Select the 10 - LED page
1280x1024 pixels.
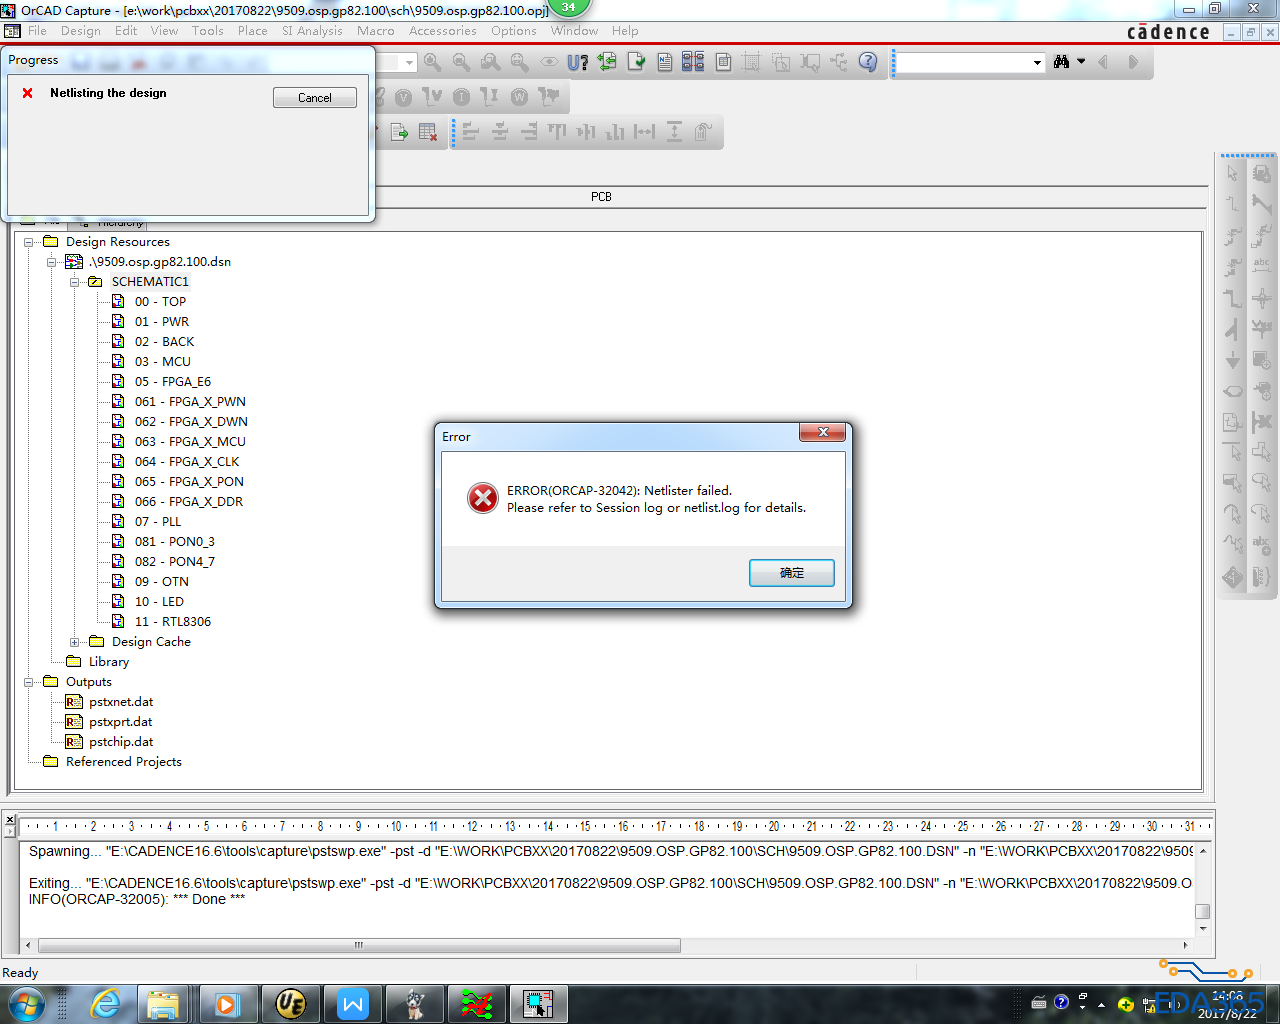pyautogui.click(x=159, y=602)
